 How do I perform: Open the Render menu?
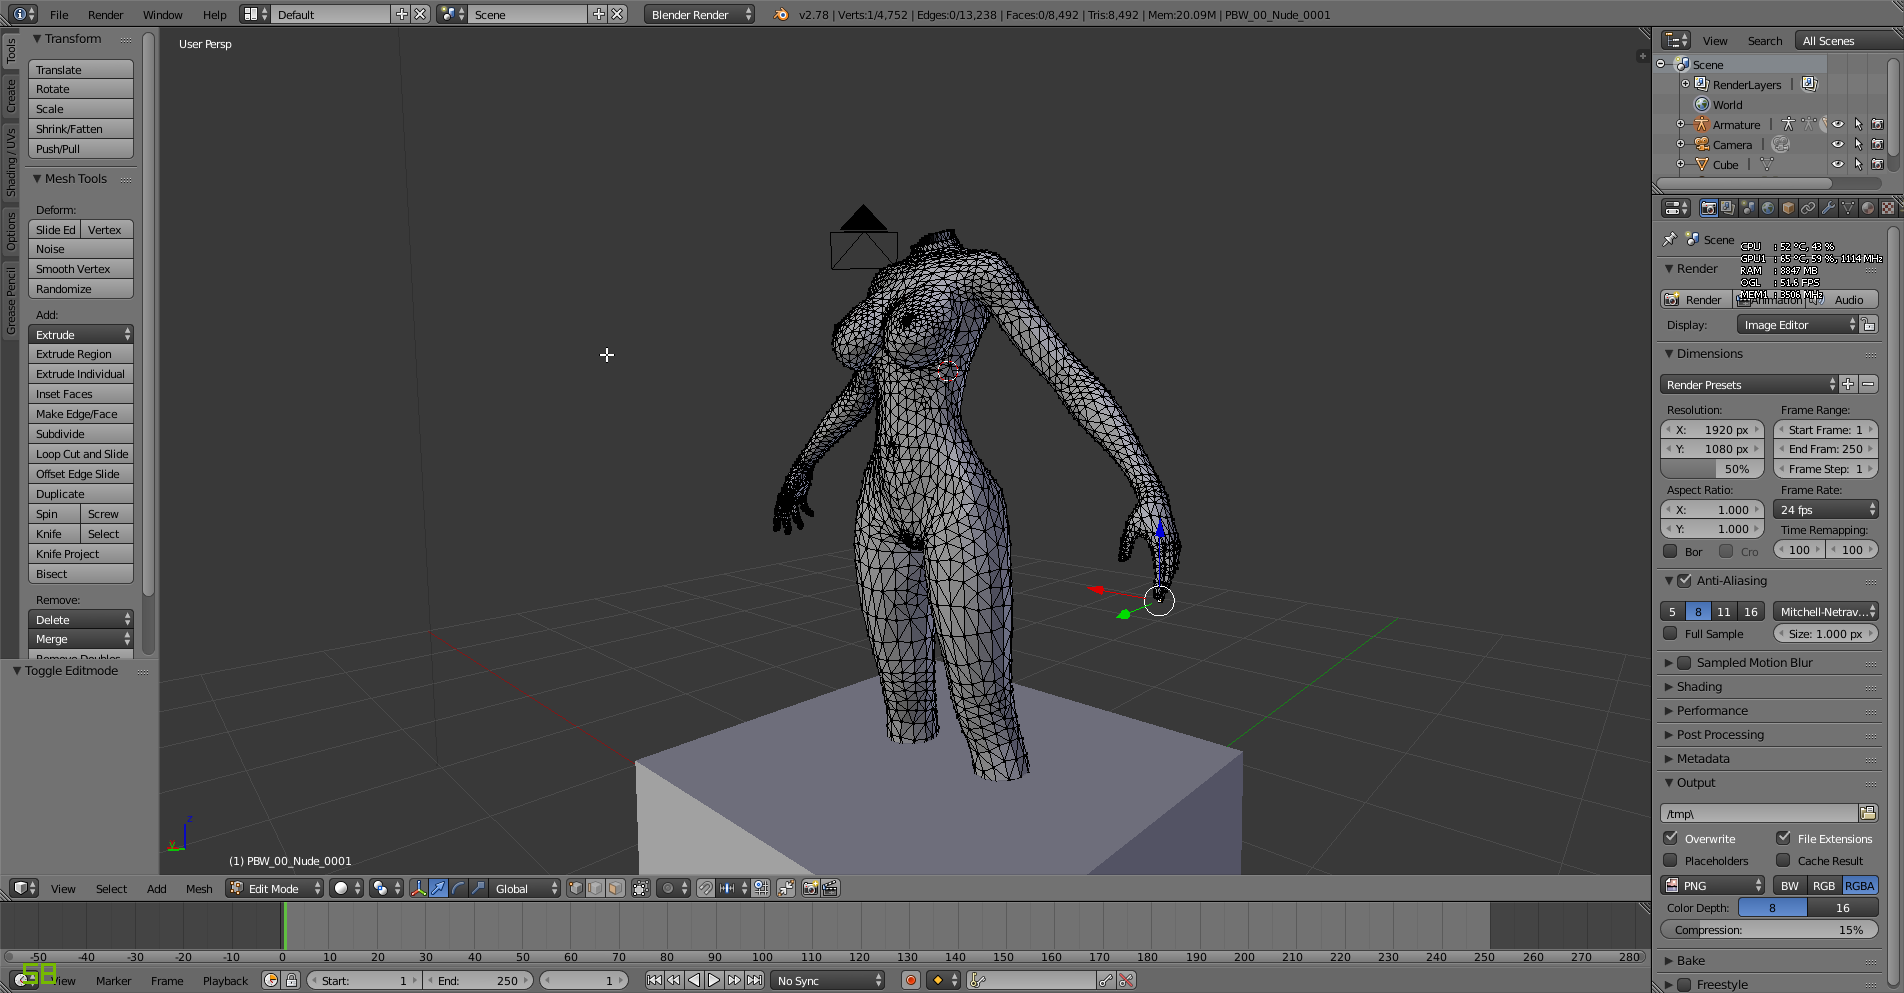(x=105, y=15)
